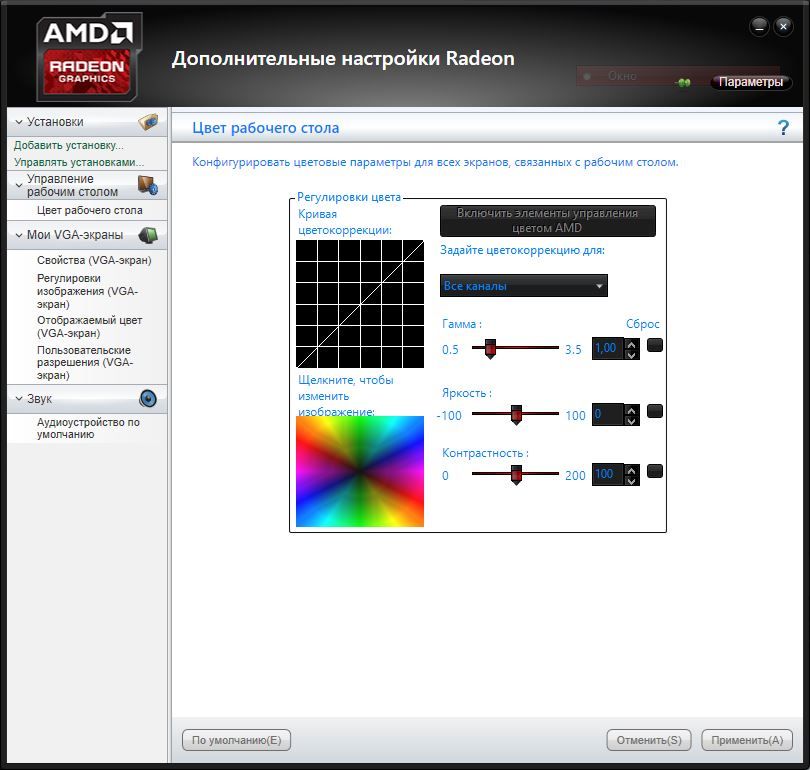The image size is (810, 770).
Task: Click the Звук speaker icon
Action: pos(148,399)
